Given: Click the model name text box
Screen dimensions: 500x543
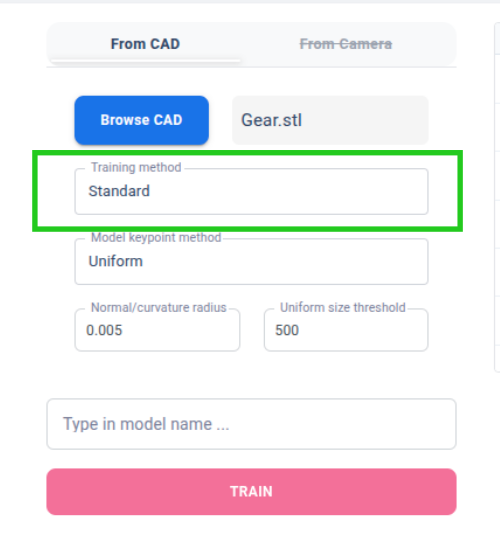Looking at the screenshot, I should tap(251, 424).
